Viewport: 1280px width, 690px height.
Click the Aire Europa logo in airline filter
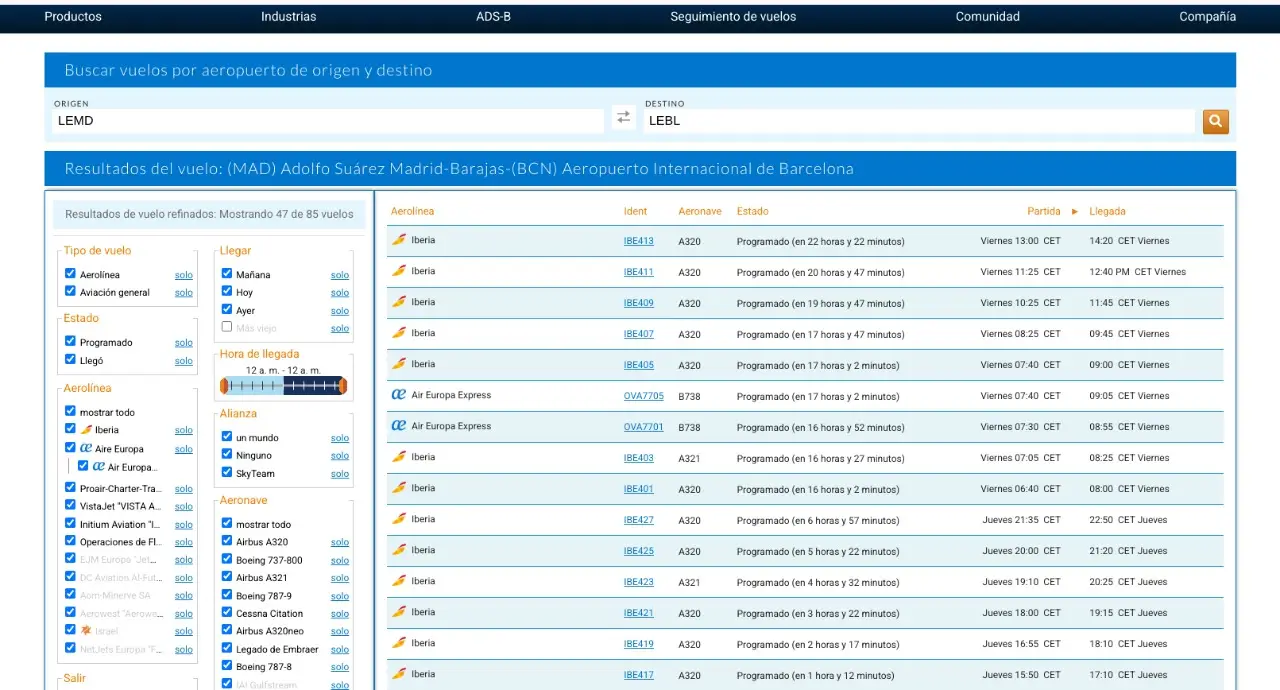(x=86, y=448)
